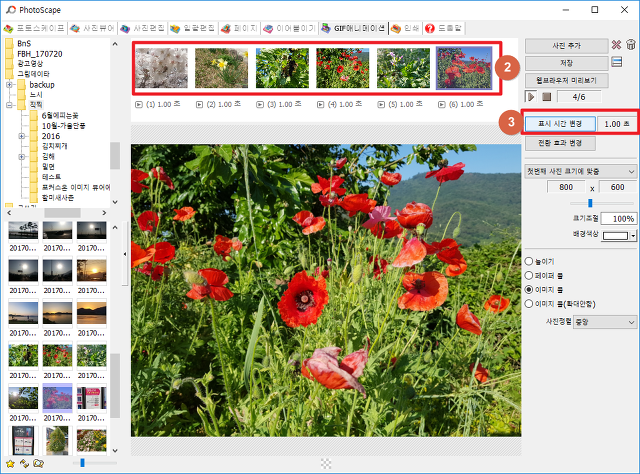Screen dimensions: 640x474
Task: Click the 표시 시간 변경 button
Action: click(x=560, y=124)
